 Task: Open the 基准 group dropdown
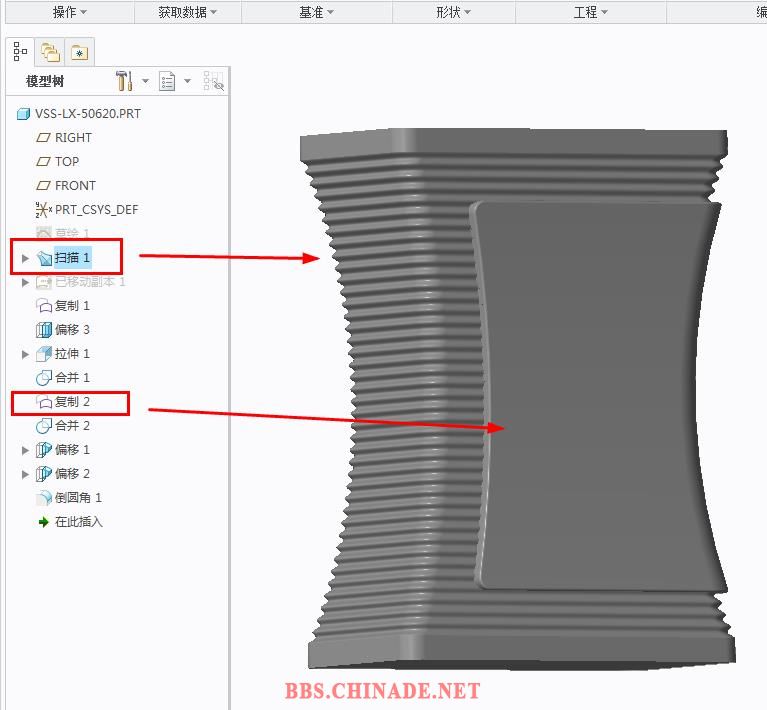click(316, 12)
